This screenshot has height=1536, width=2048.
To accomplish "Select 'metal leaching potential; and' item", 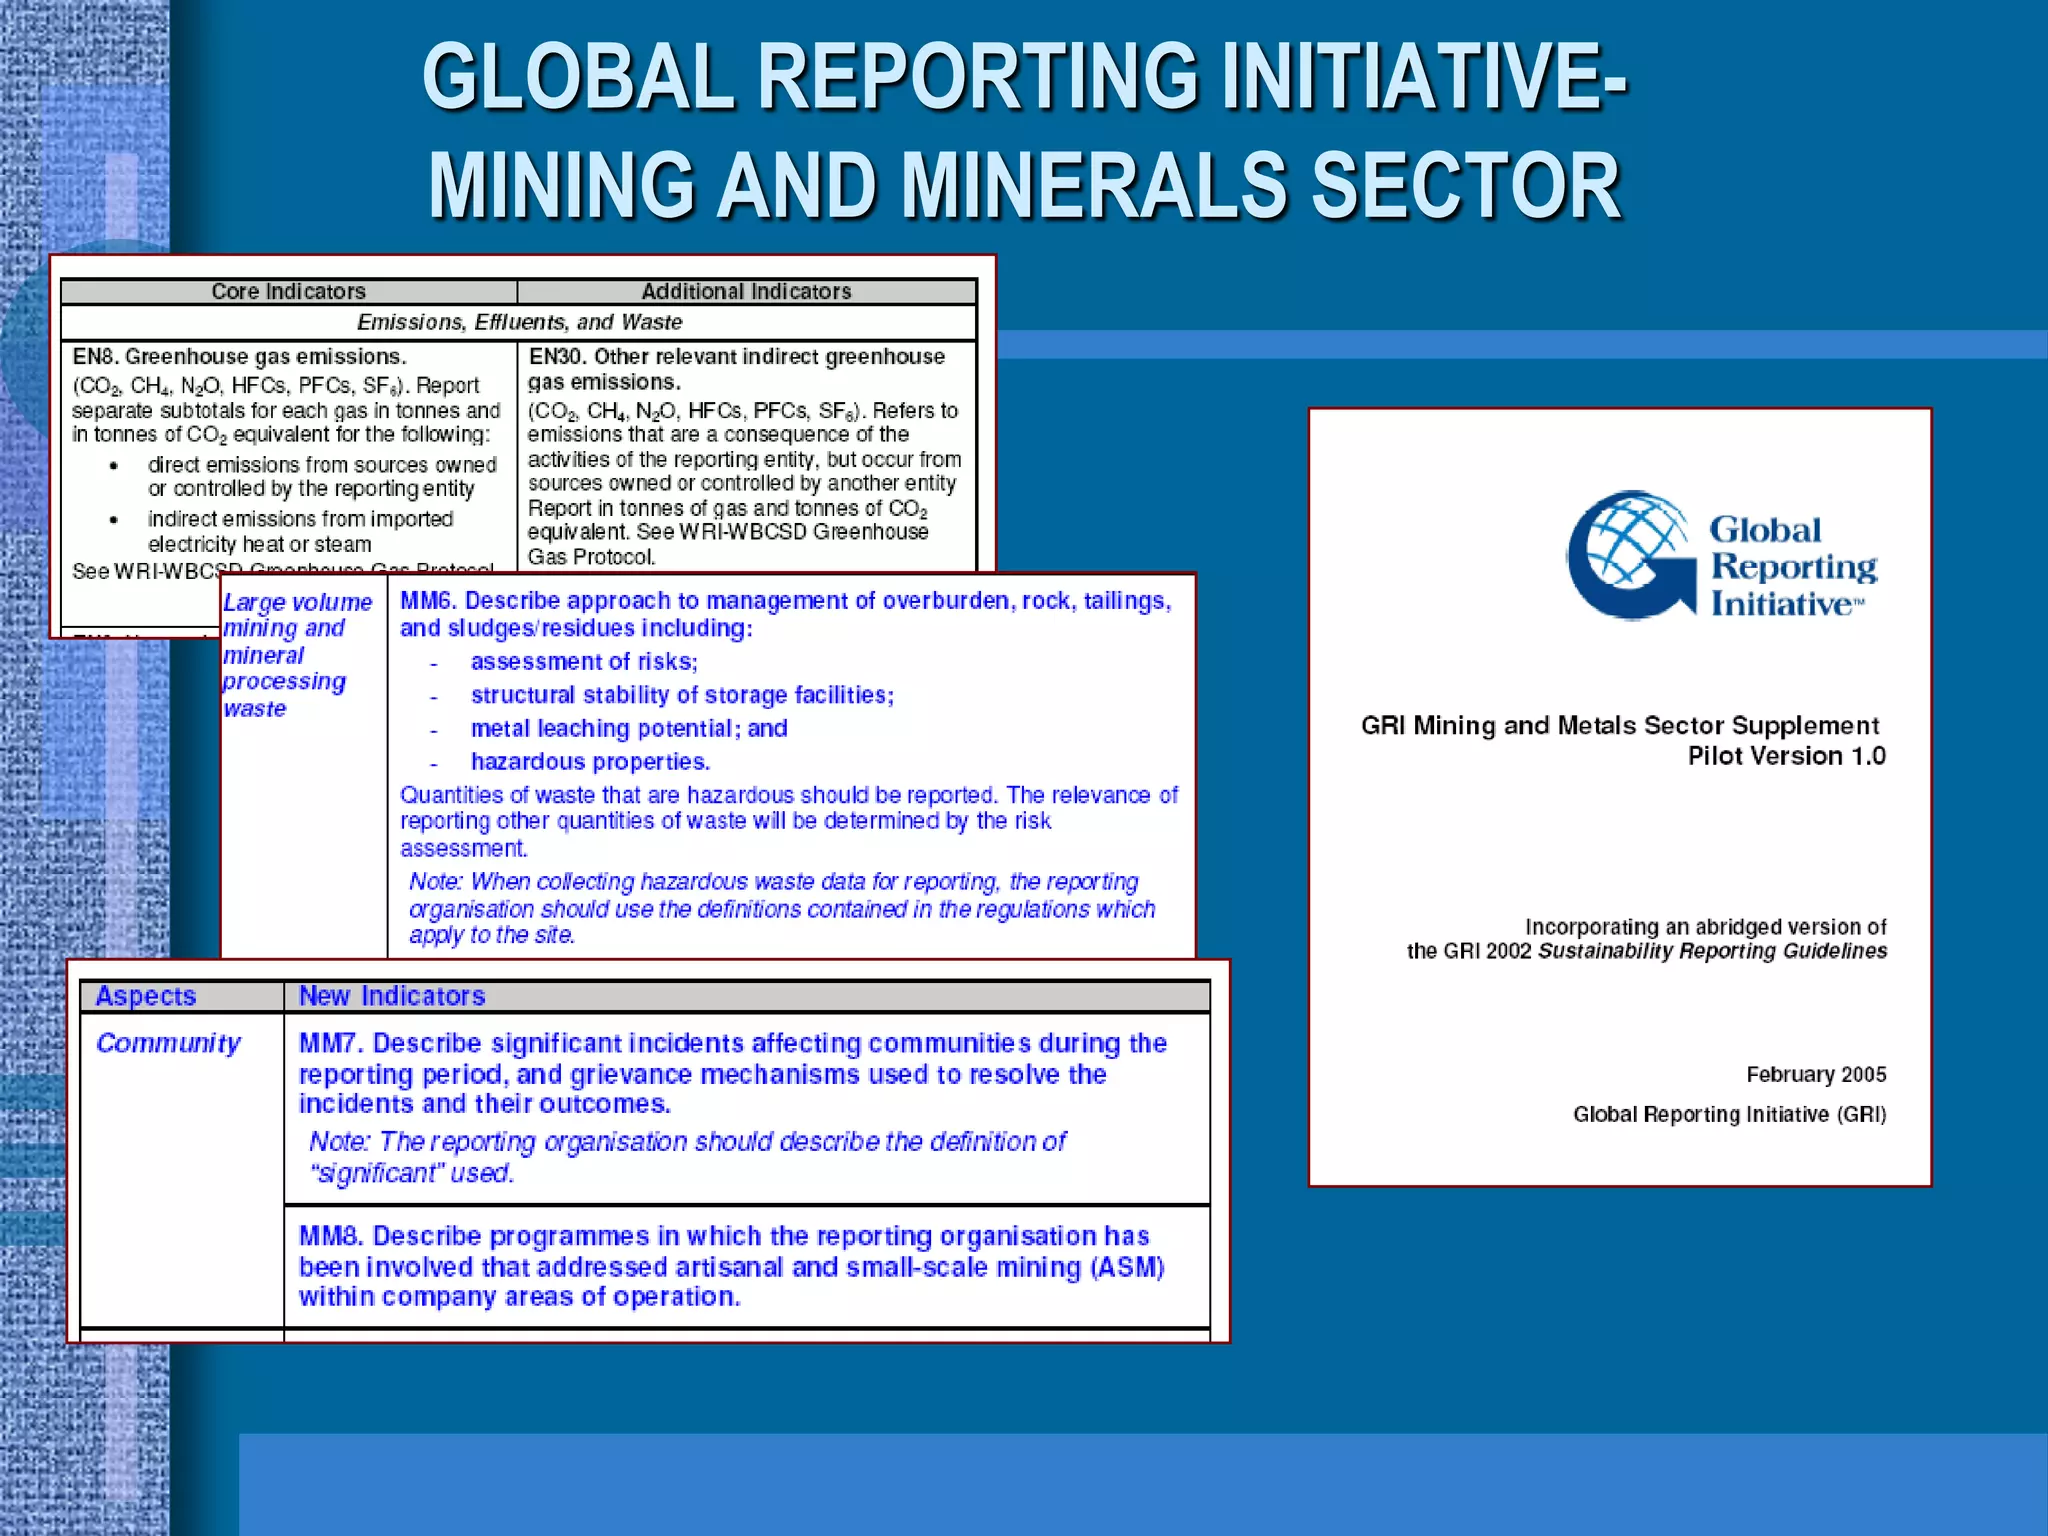I will [629, 728].
